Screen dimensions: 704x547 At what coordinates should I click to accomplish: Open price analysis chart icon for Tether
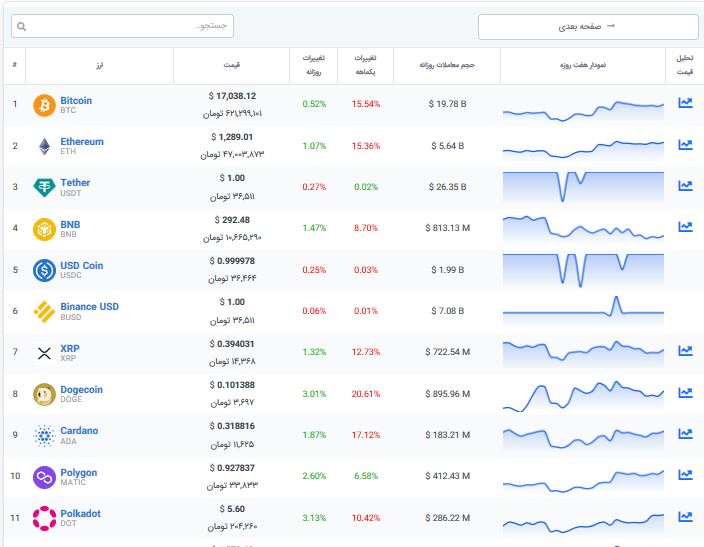tap(685, 185)
